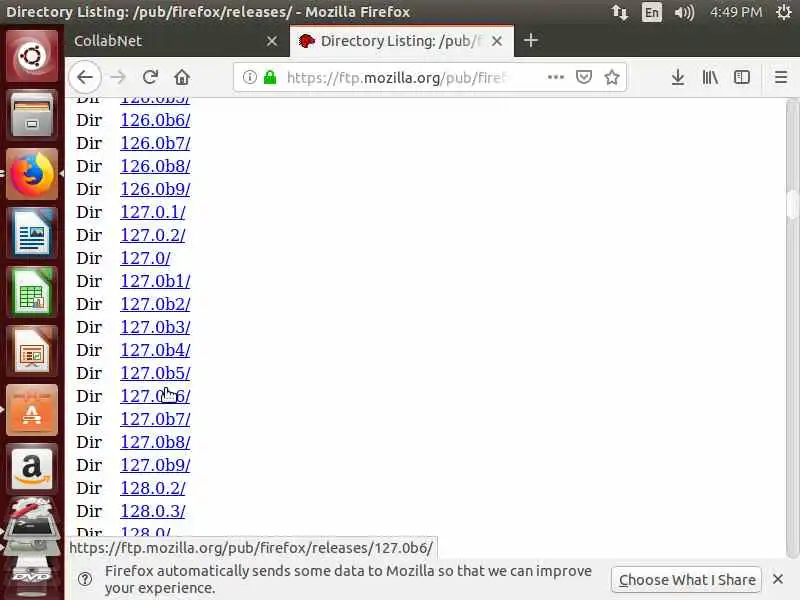Navigate to the 127.0b7/ folder
800x600 pixels.
point(155,419)
